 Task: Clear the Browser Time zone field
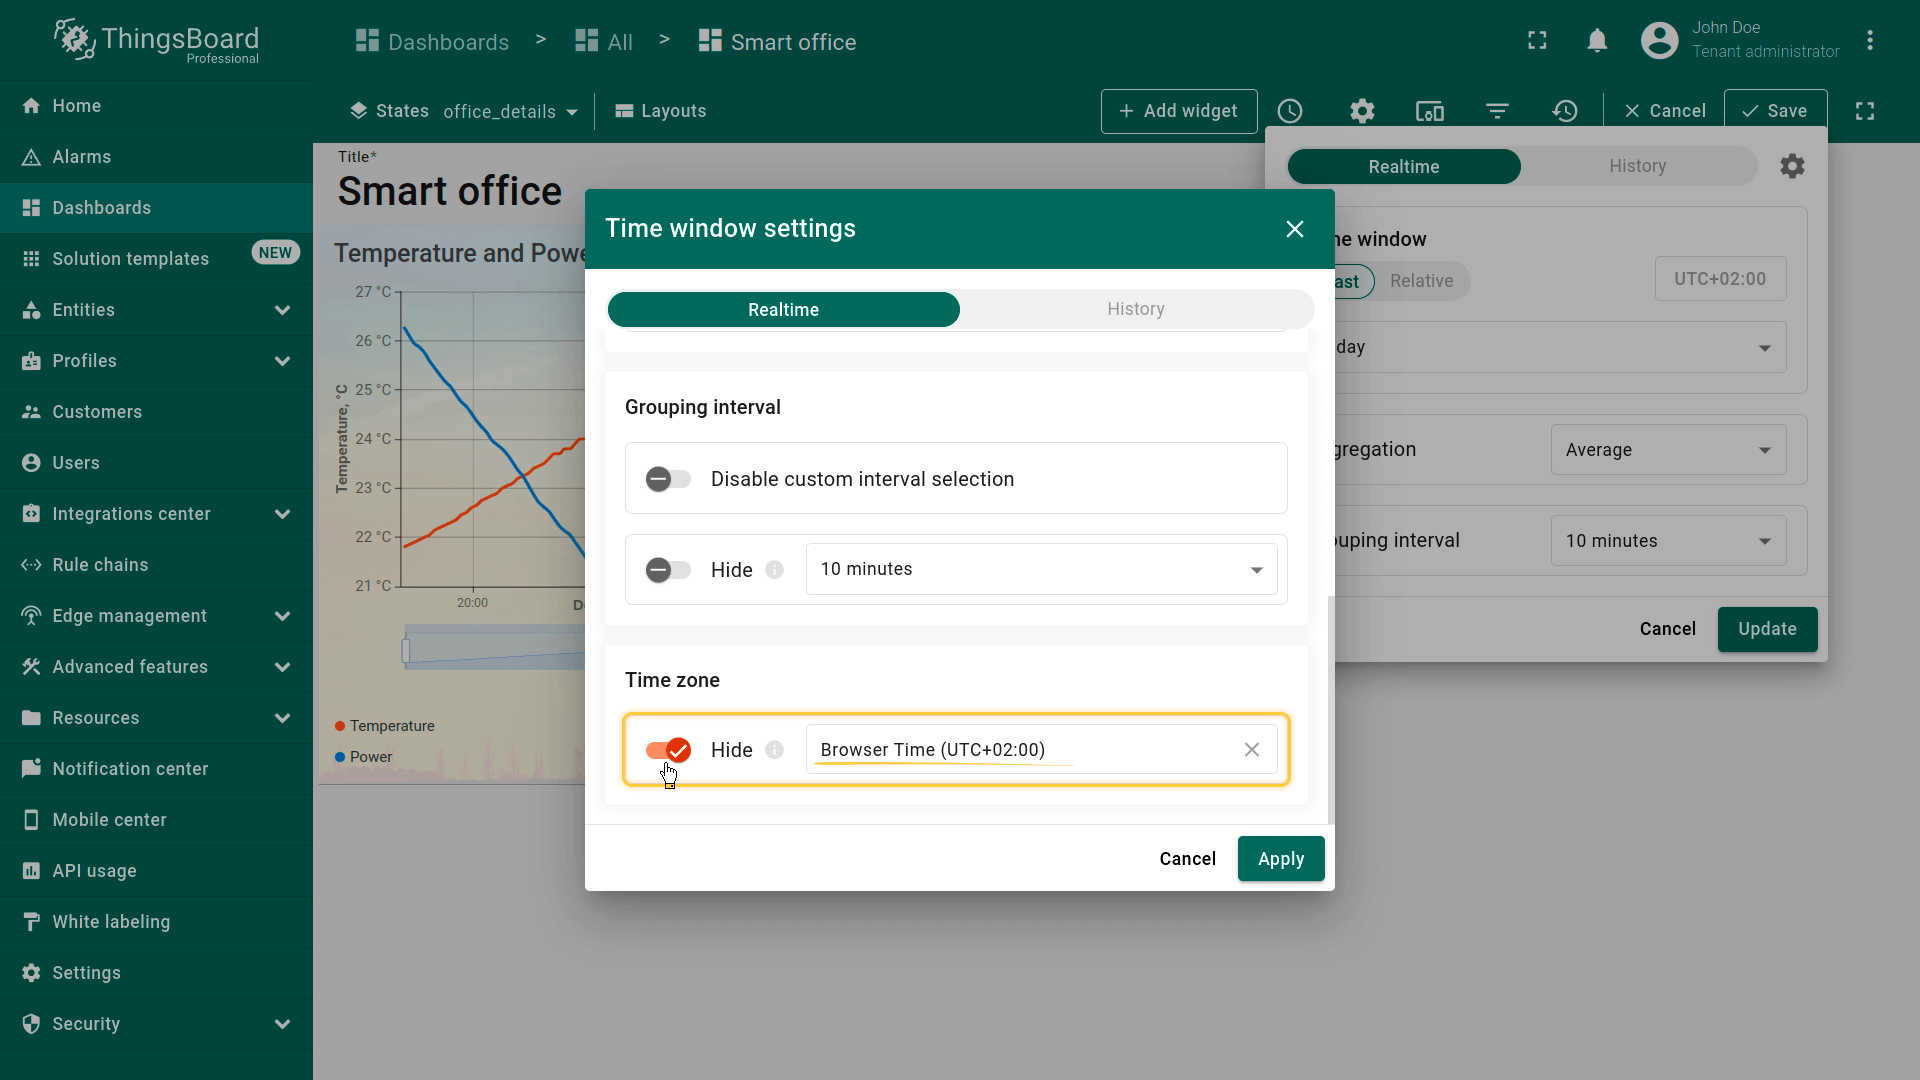[1251, 750]
